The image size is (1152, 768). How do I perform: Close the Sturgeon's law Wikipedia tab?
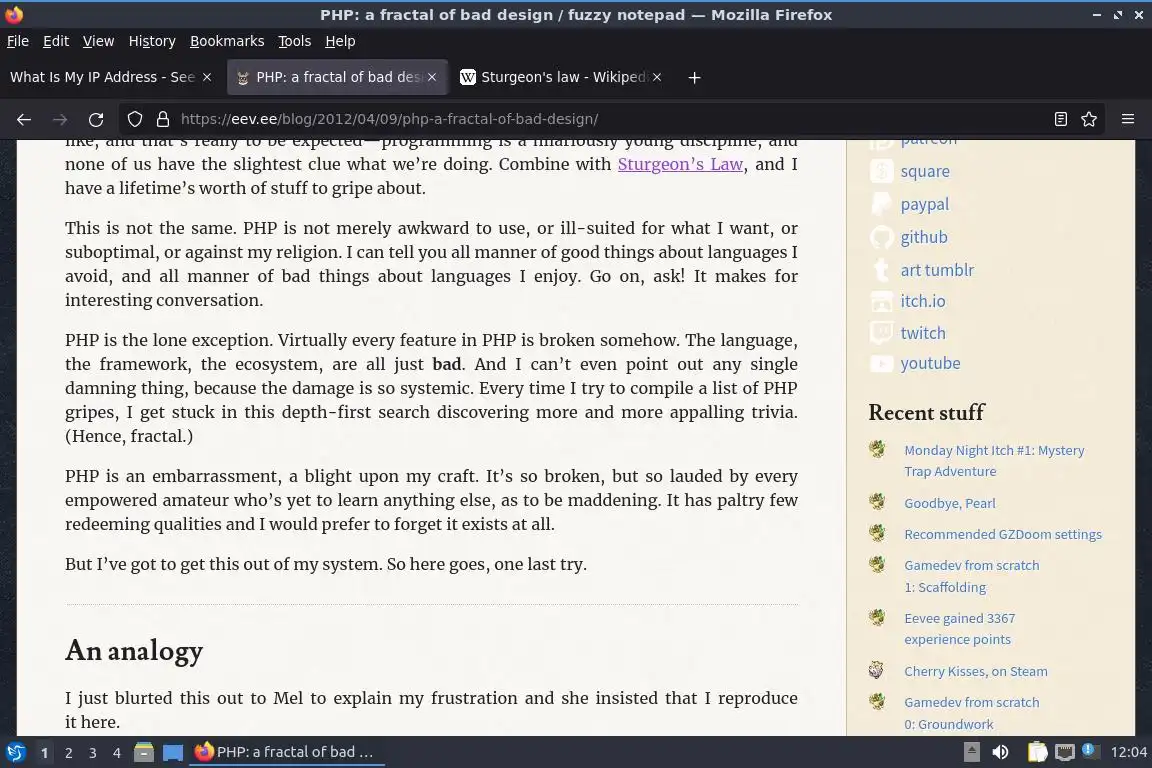point(657,77)
